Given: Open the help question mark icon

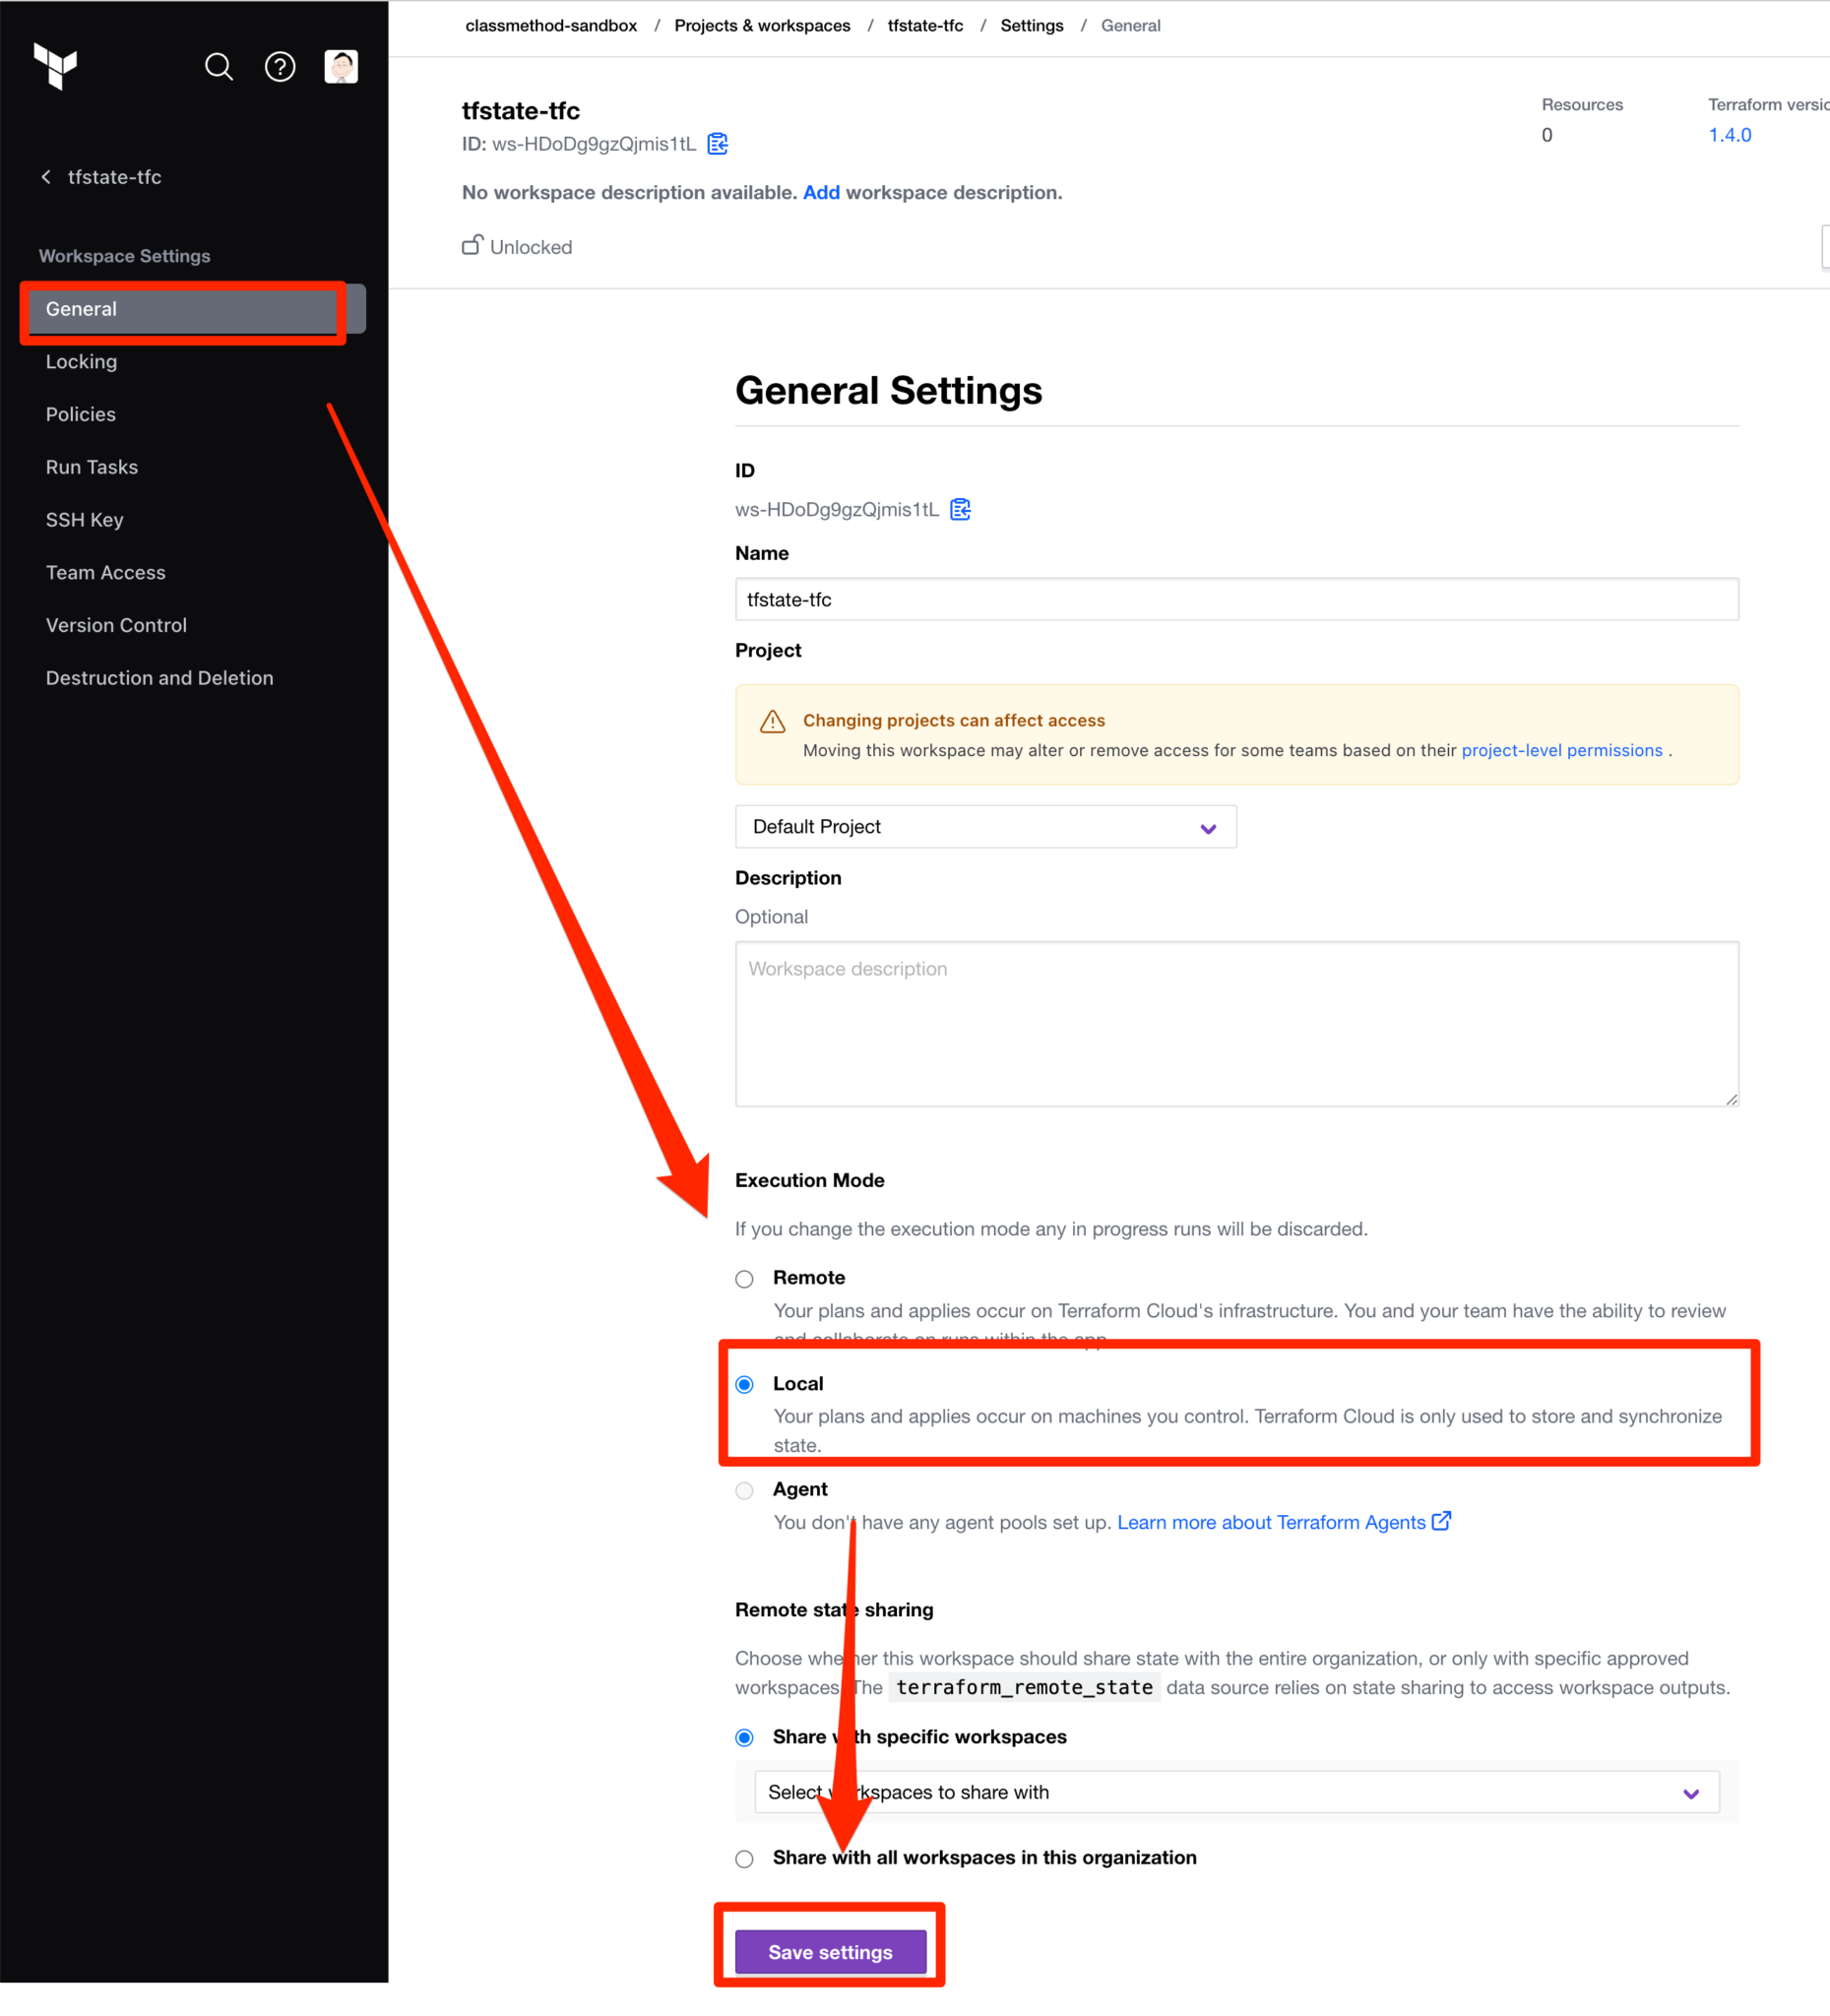Looking at the screenshot, I should coord(280,67).
